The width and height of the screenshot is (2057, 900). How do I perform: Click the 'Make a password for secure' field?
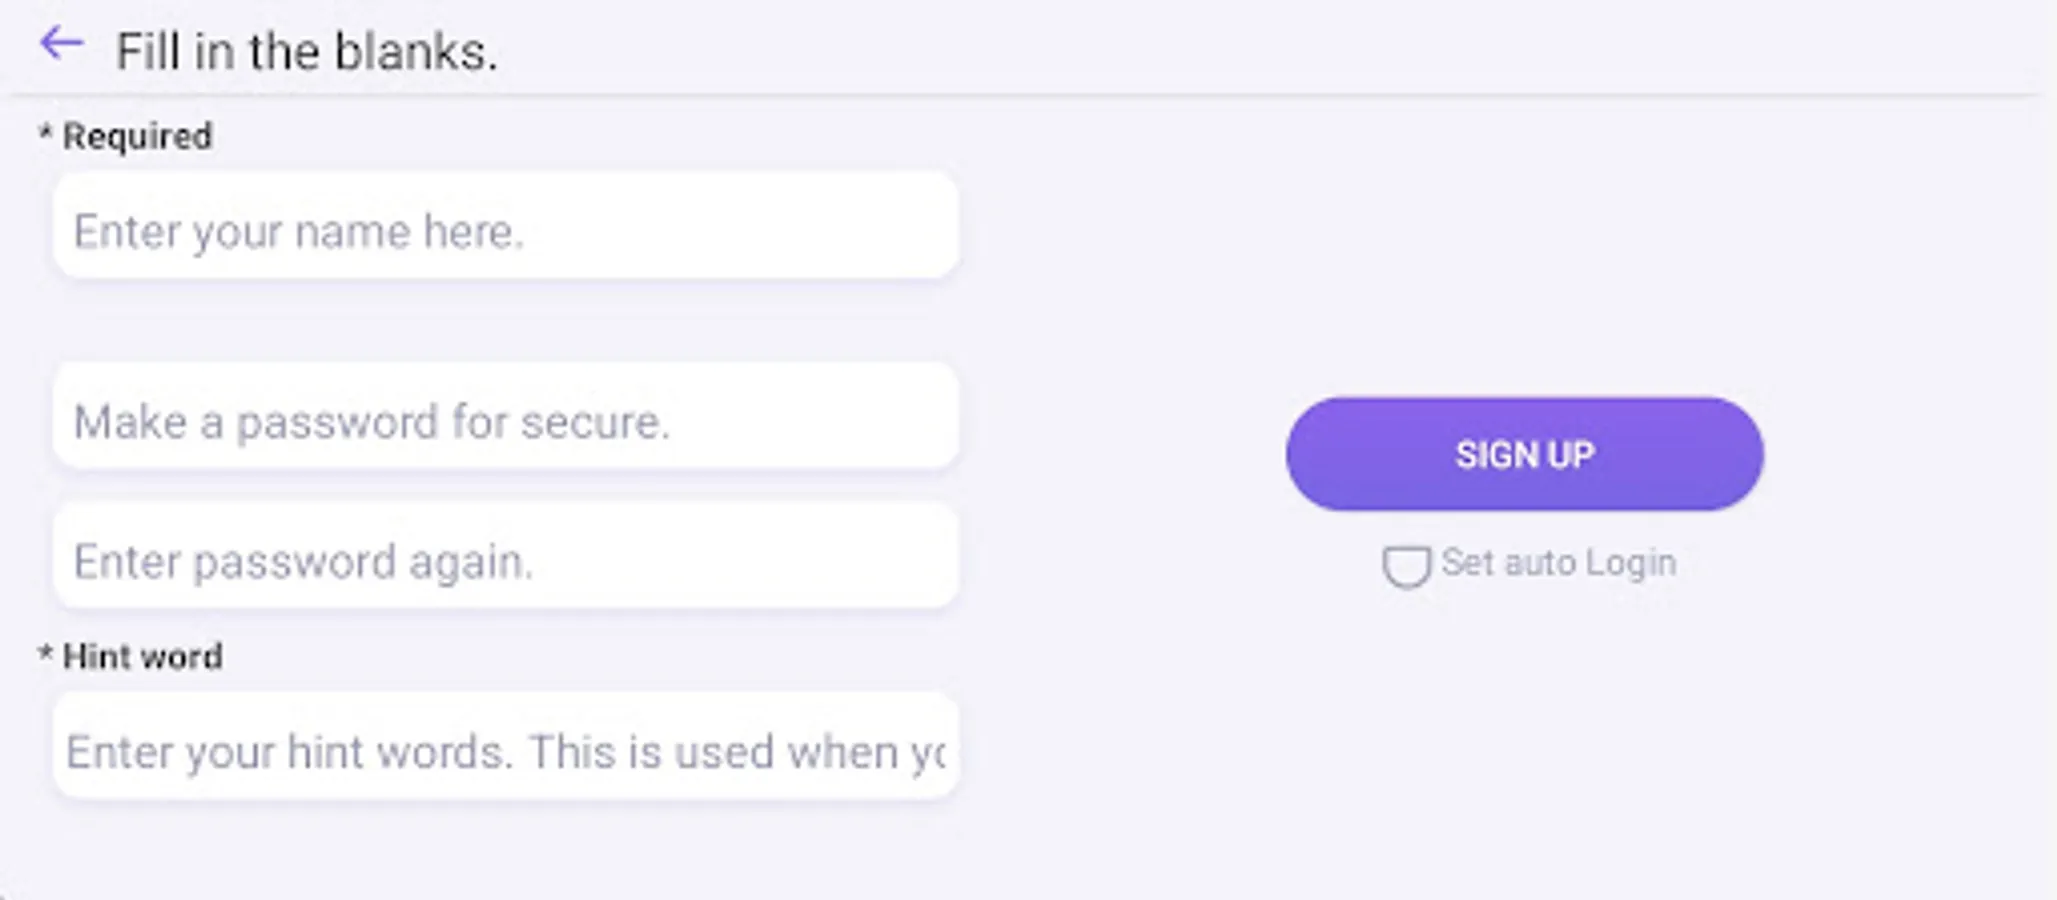tap(506, 419)
